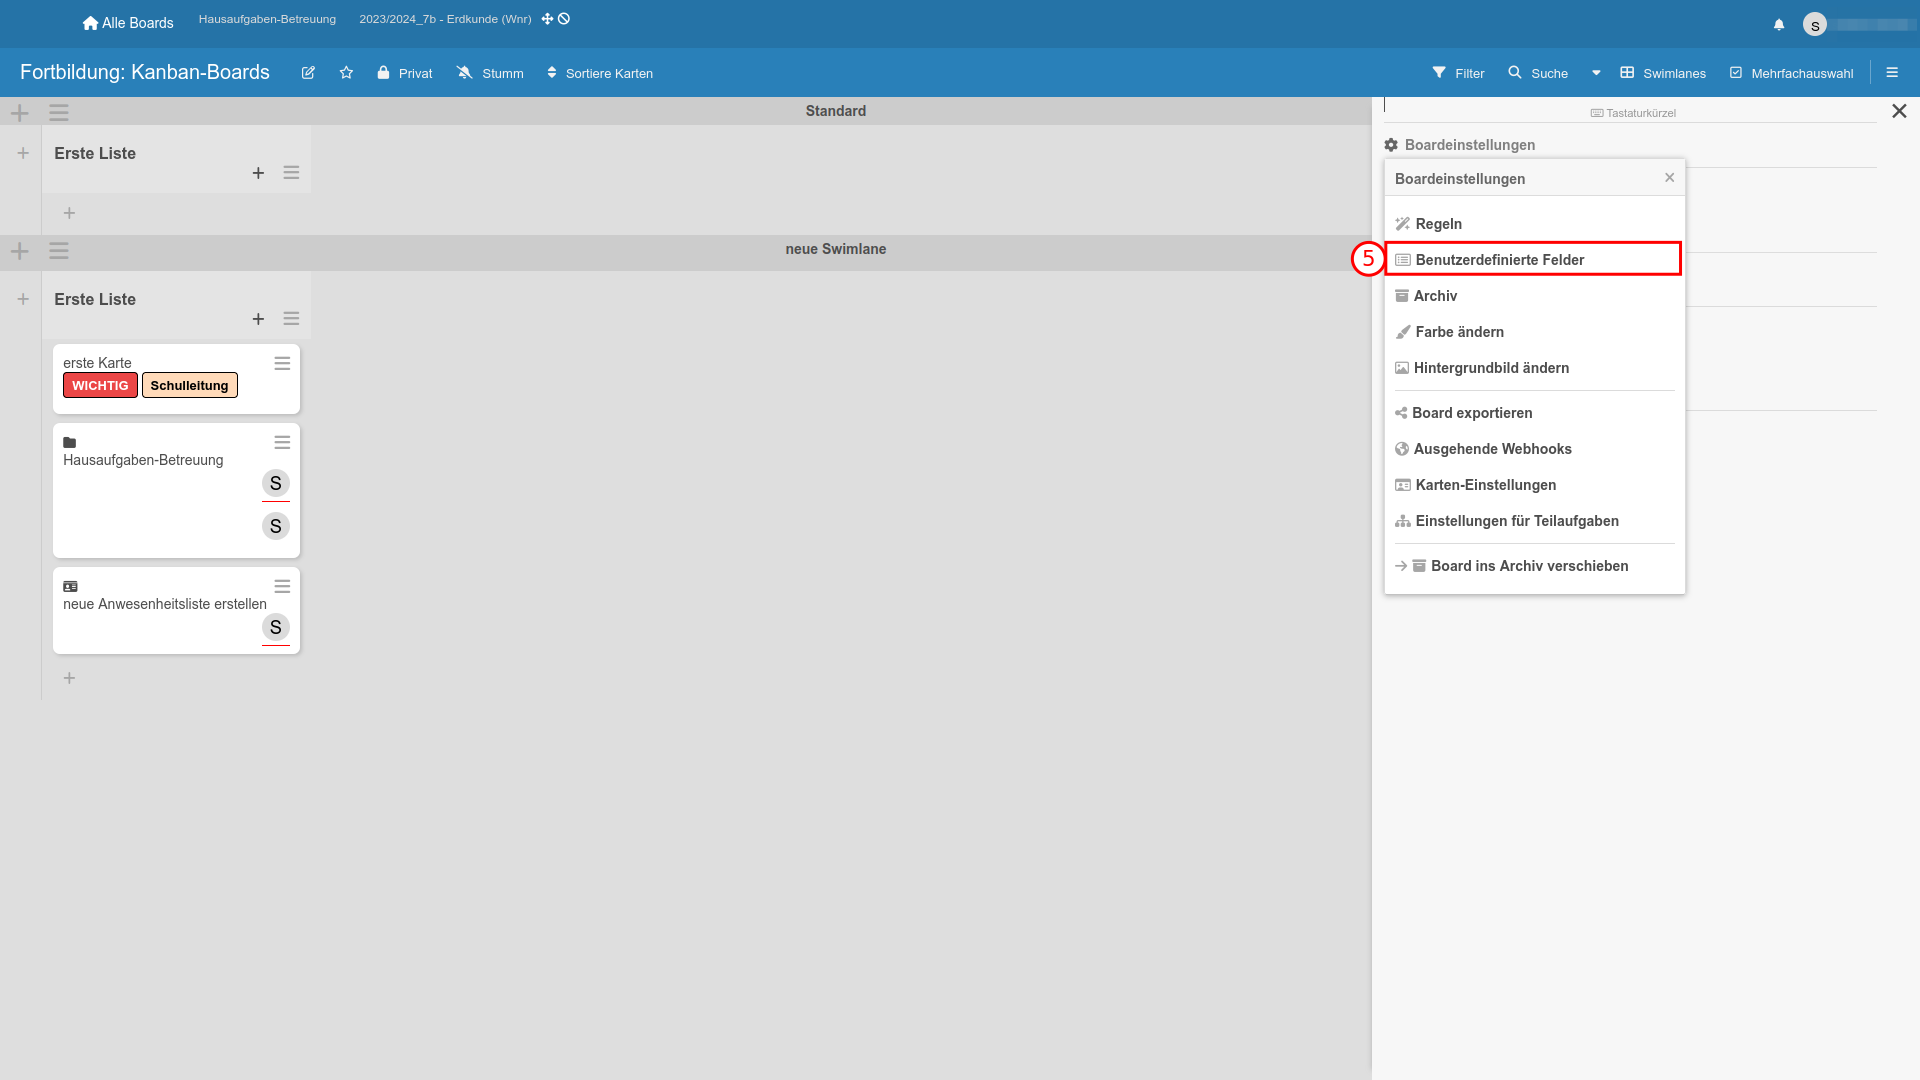
Task: Click the hamburger menu on erste Karte
Action: [x=282, y=364]
